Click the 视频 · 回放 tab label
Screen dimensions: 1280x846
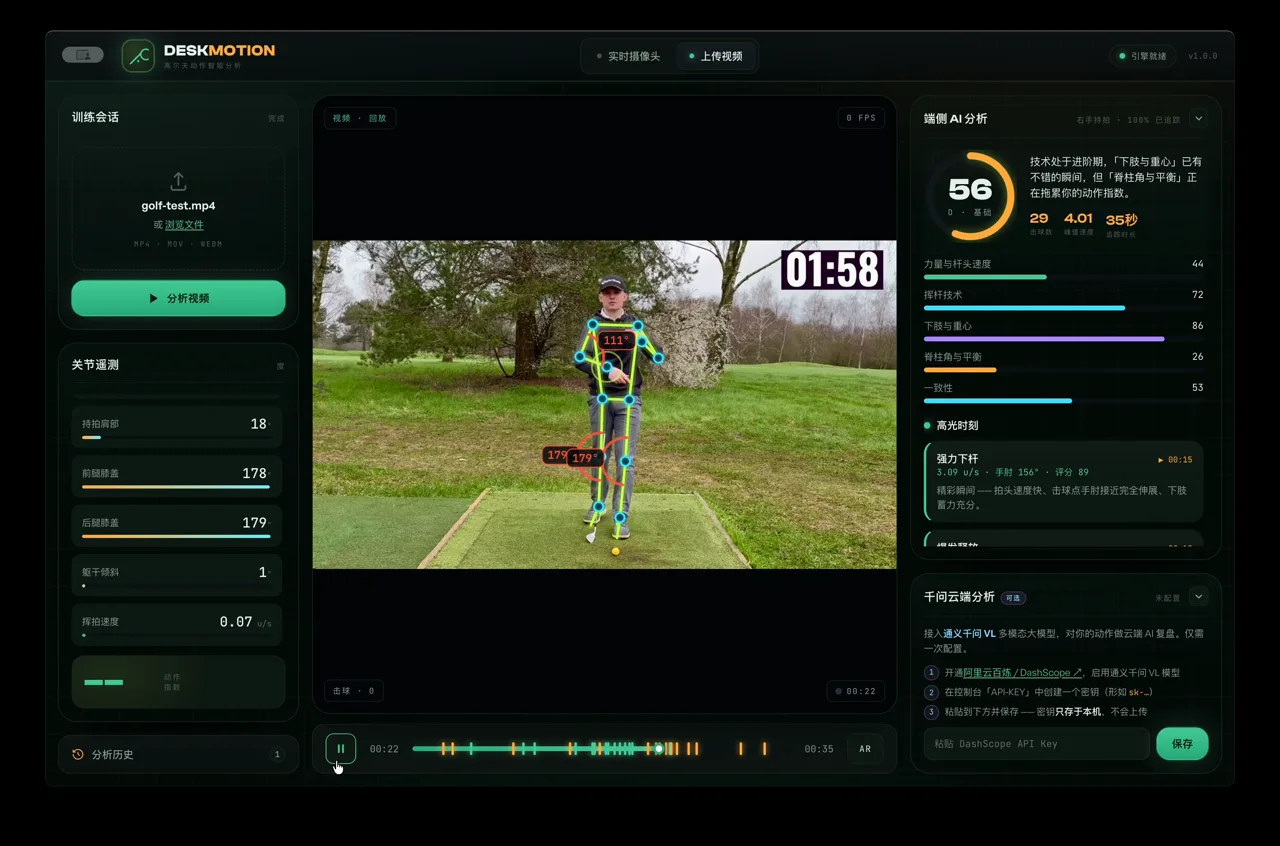click(x=360, y=118)
